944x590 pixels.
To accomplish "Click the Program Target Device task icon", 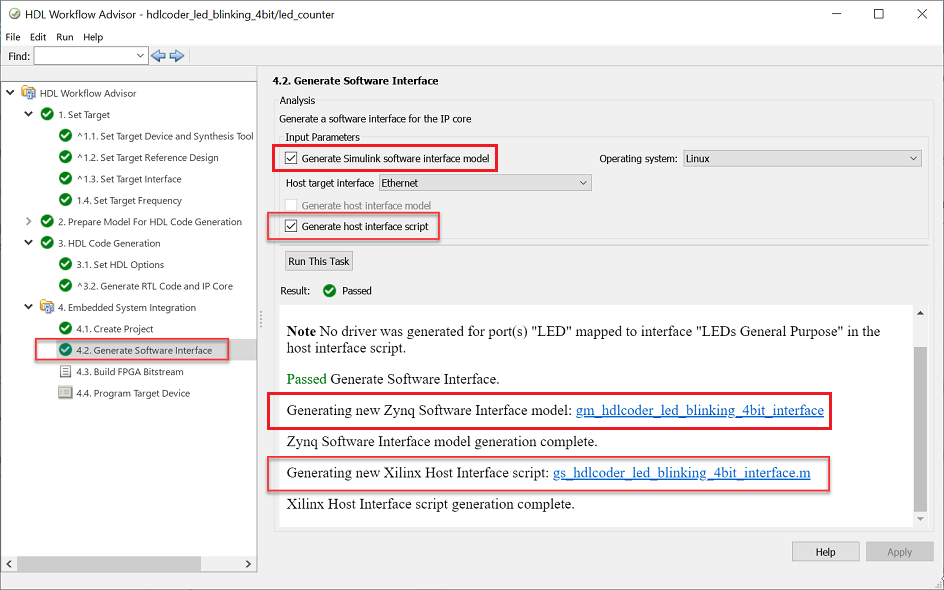I will click(66, 393).
